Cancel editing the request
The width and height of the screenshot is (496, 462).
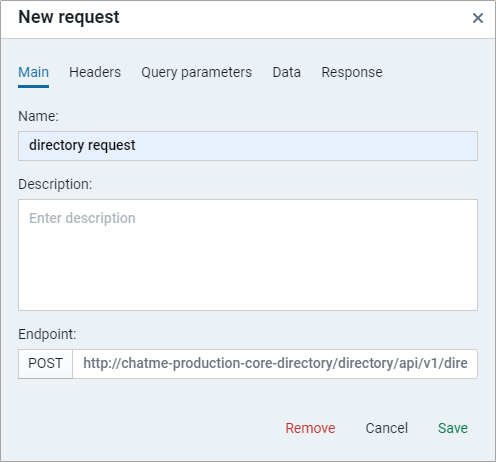[x=387, y=428]
